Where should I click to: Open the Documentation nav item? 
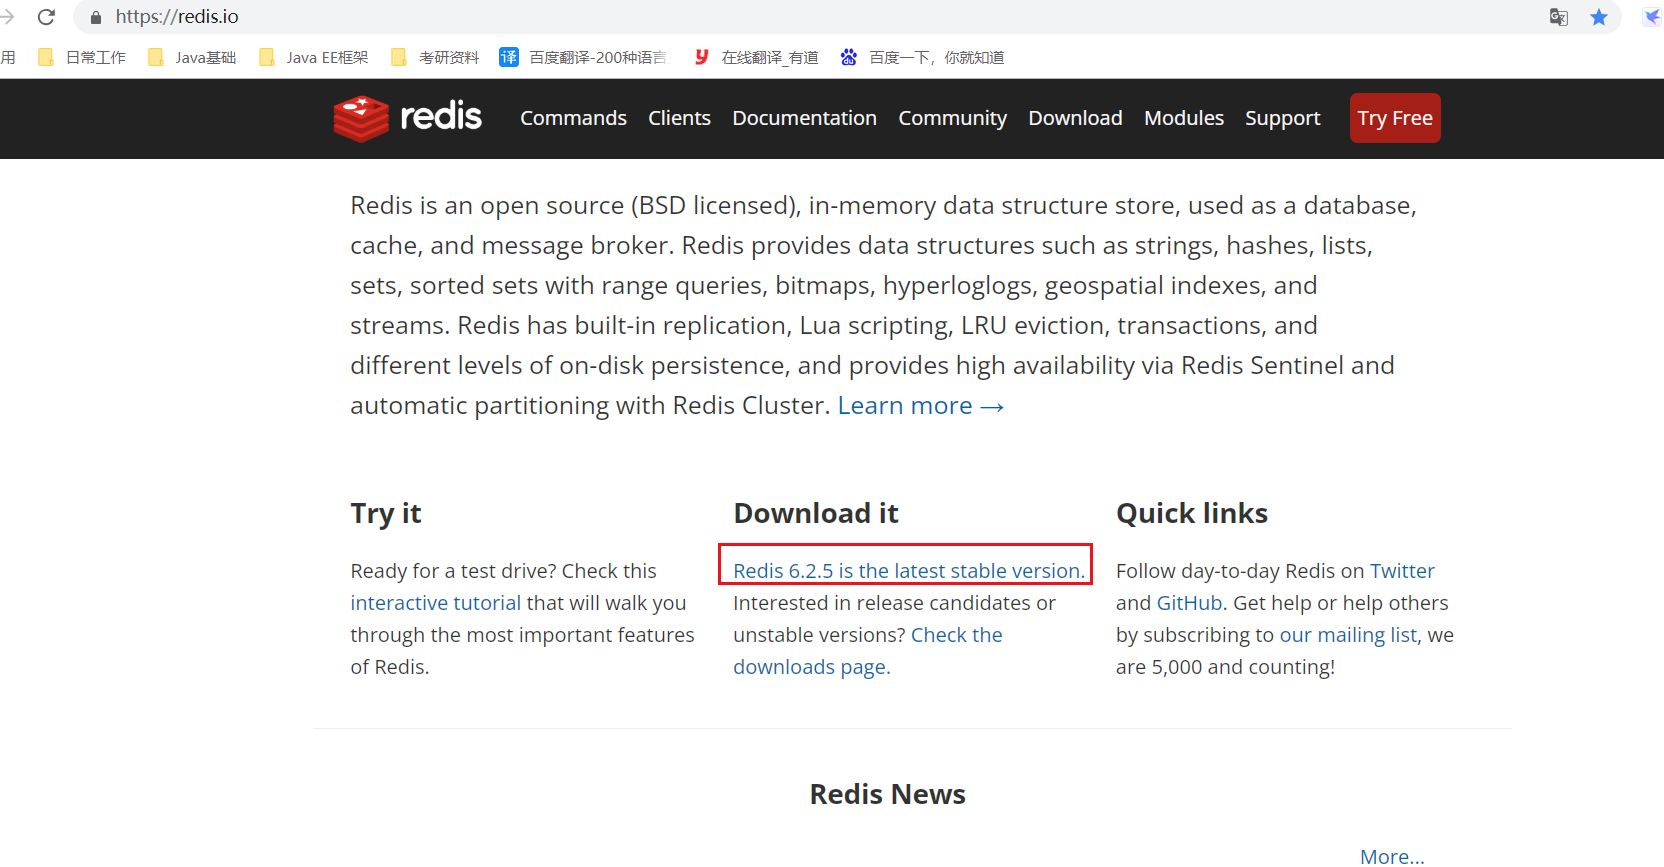click(804, 118)
